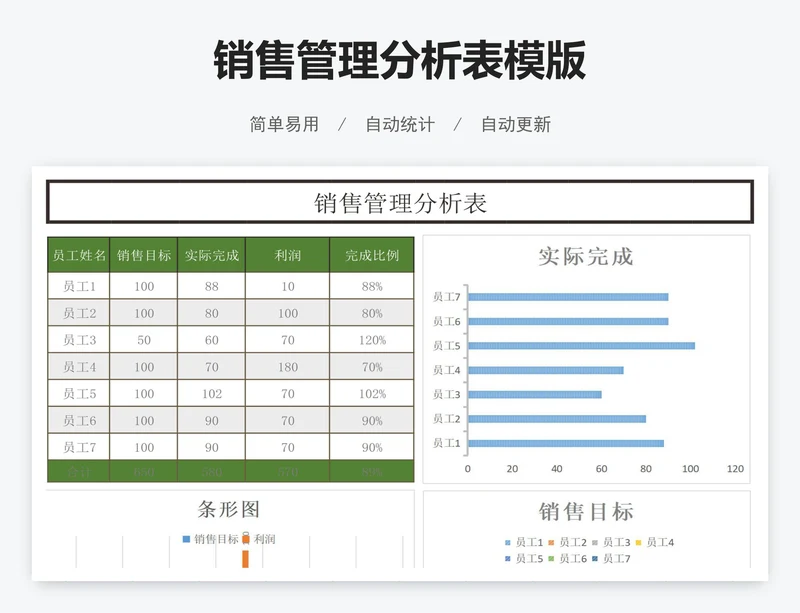
Task: Click the 员工2 legend entry in 销售目标 chart
Action: pyautogui.click(x=568, y=542)
